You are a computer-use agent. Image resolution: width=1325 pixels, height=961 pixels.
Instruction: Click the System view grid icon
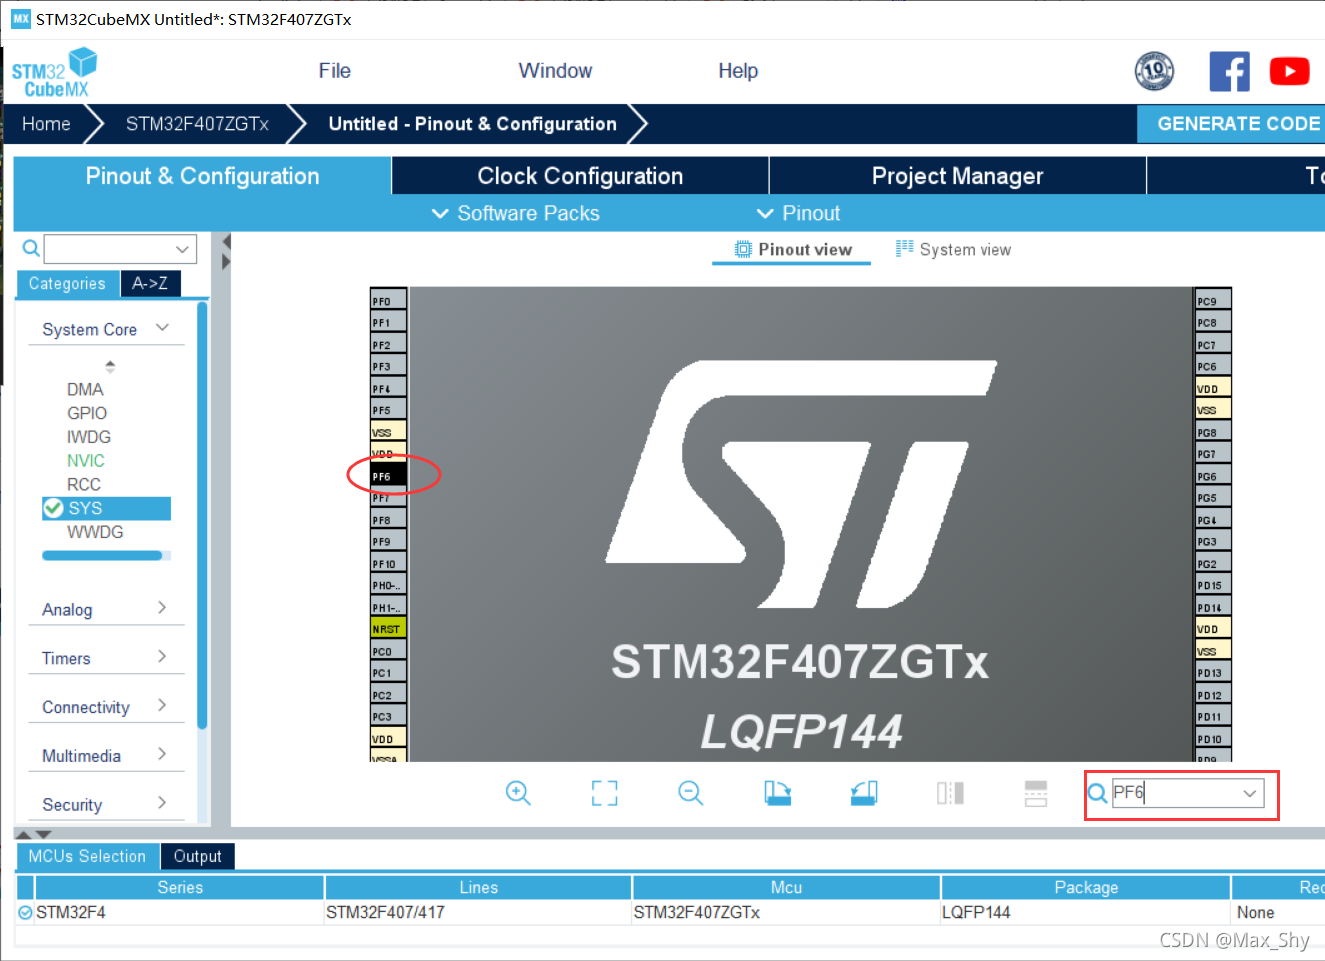pos(904,249)
